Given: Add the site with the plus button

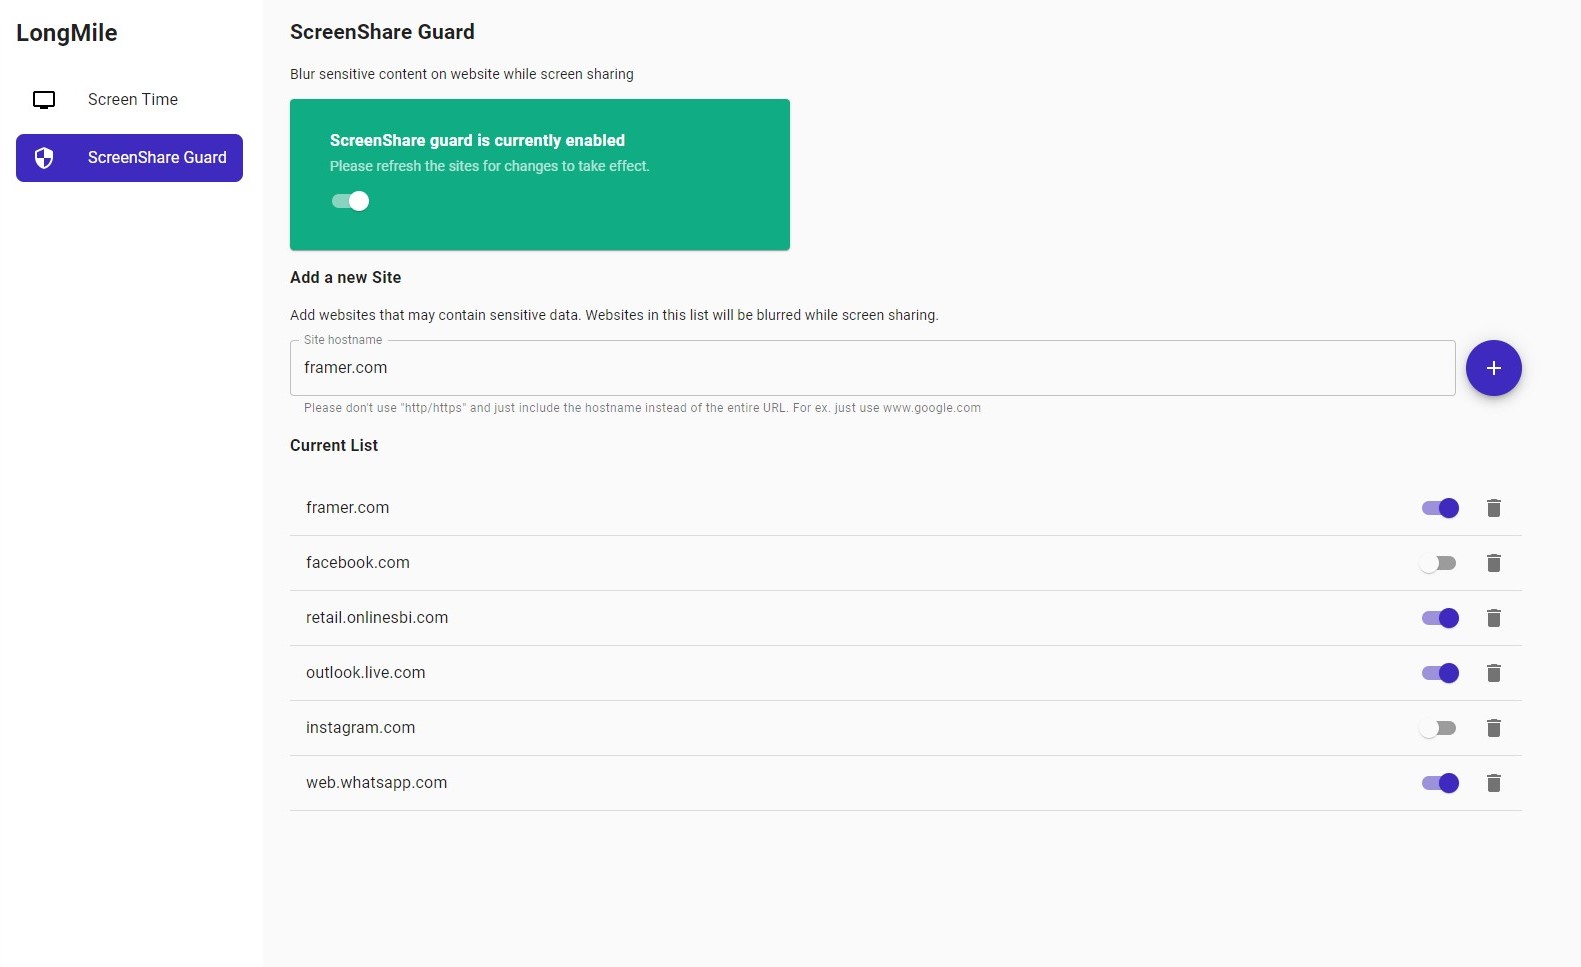Looking at the screenshot, I should click(x=1494, y=368).
